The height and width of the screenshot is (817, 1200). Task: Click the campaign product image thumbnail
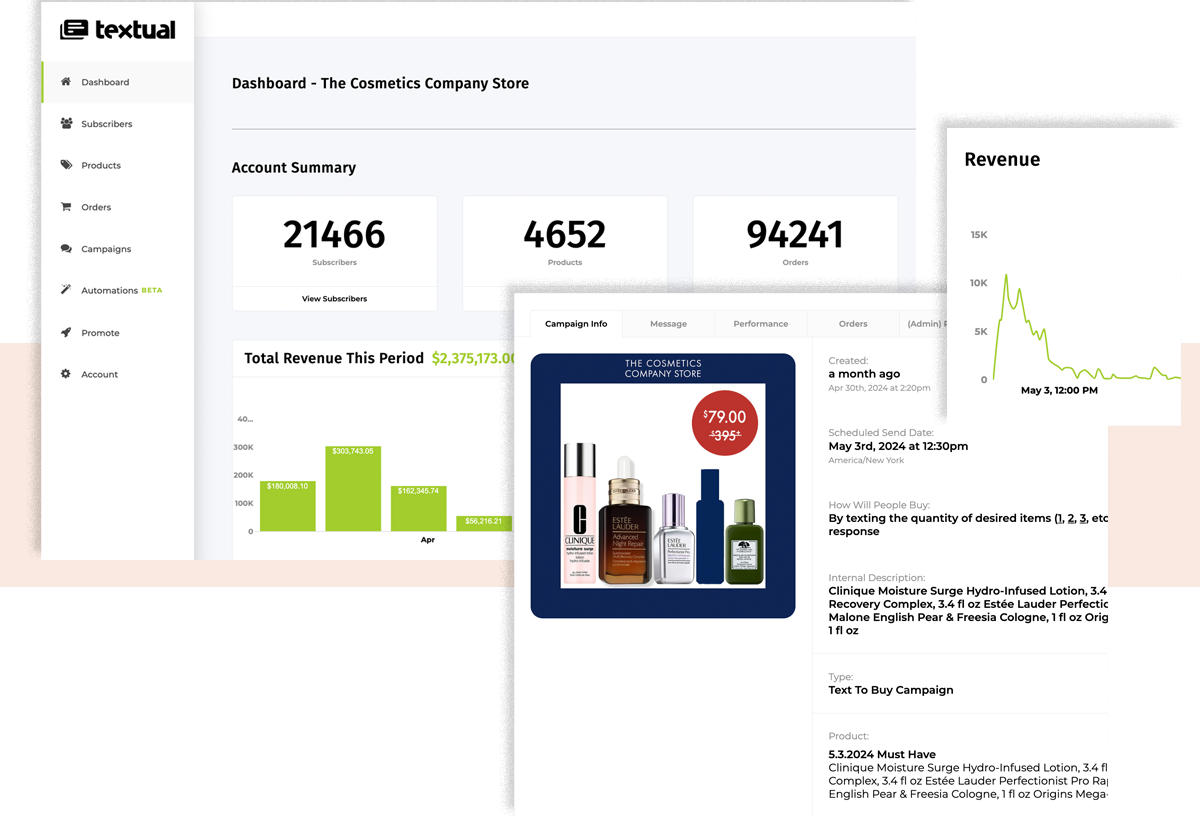click(x=662, y=486)
